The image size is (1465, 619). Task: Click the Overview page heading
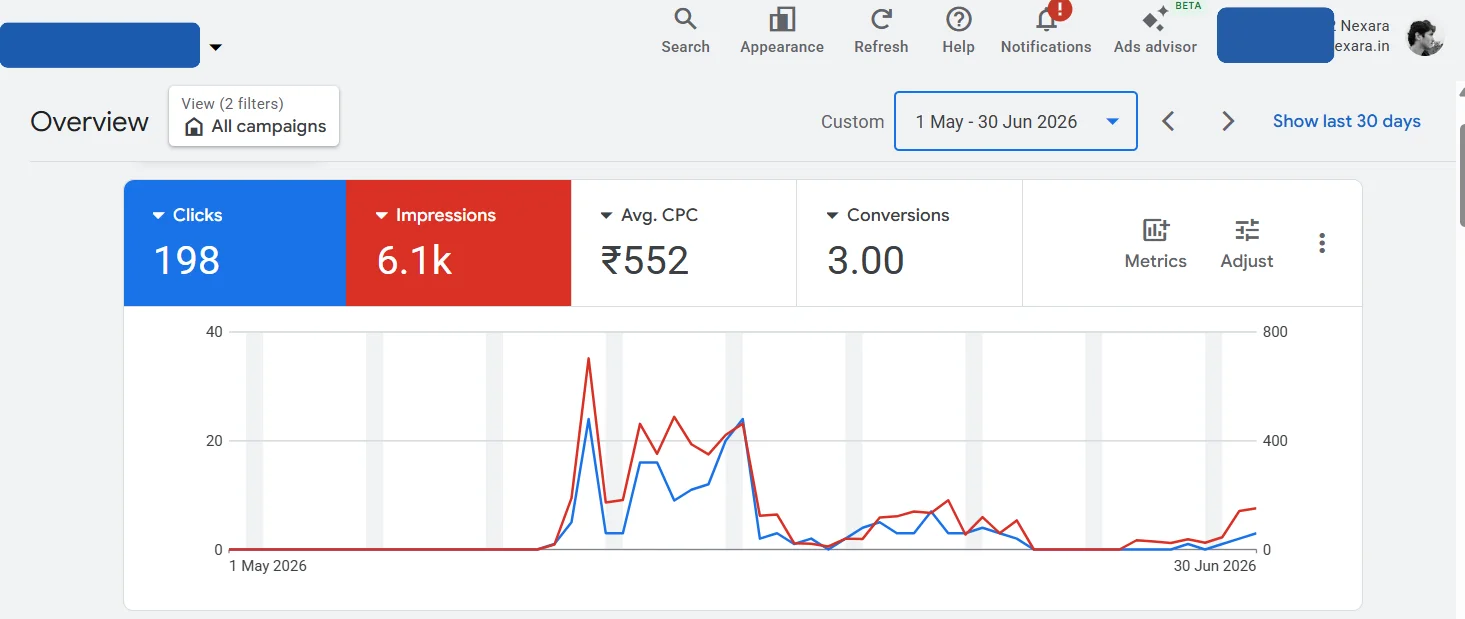(x=89, y=122)
